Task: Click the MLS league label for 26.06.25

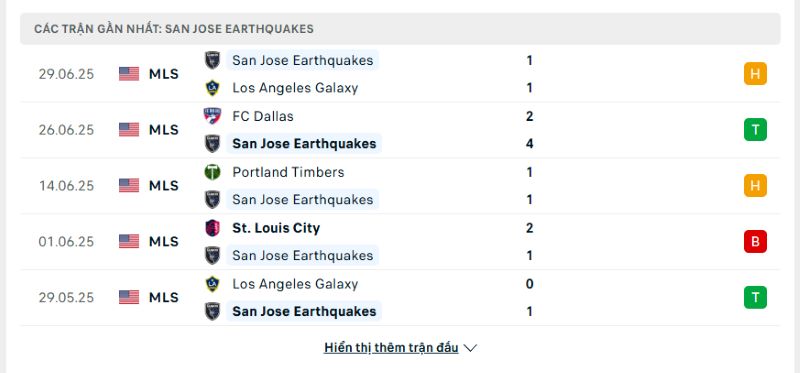Action: pos(164,130)
